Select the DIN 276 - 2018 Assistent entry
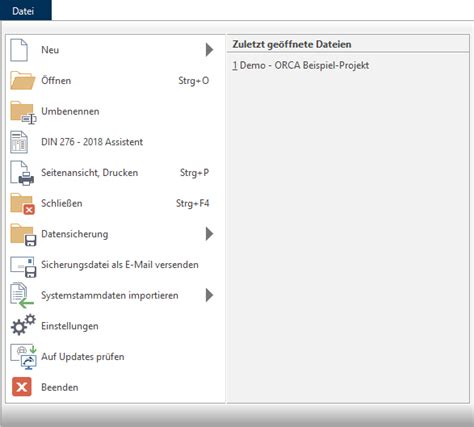Screen dimensions: 474x427 tap(92, 142)
